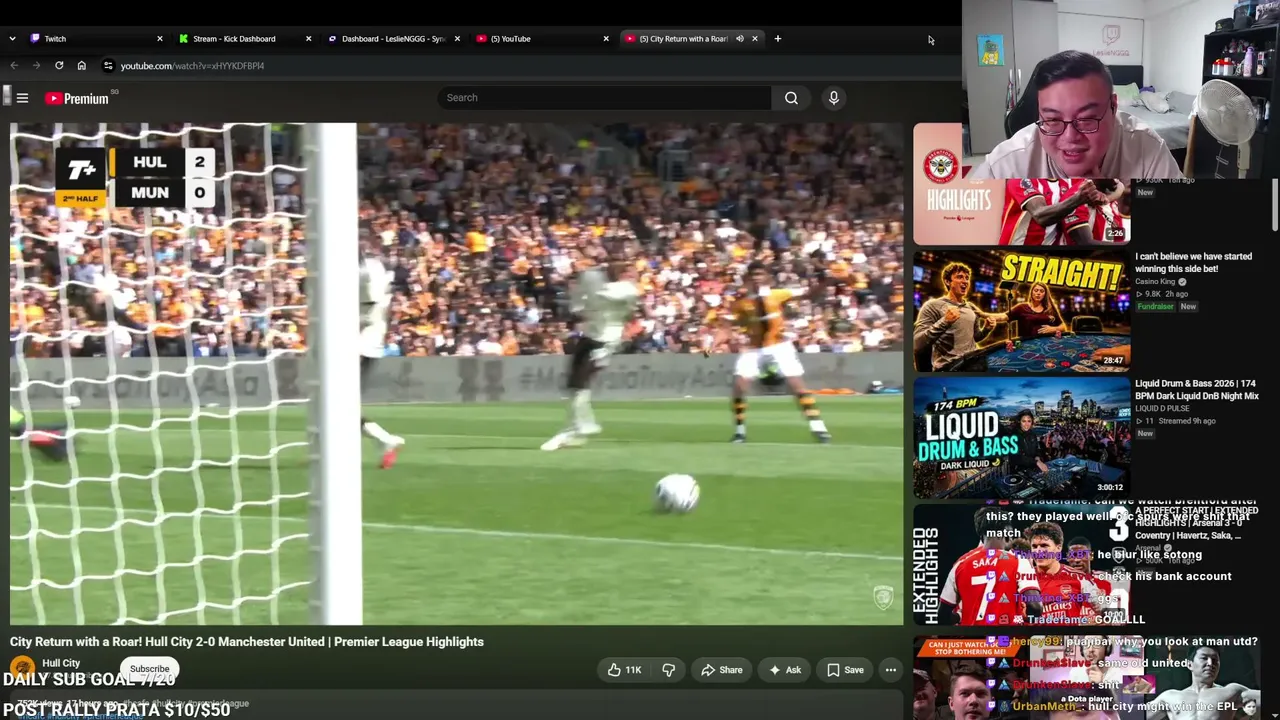Expand the tab search chevron
Viewport: 1280px width, 720px height.
(12, 39)
